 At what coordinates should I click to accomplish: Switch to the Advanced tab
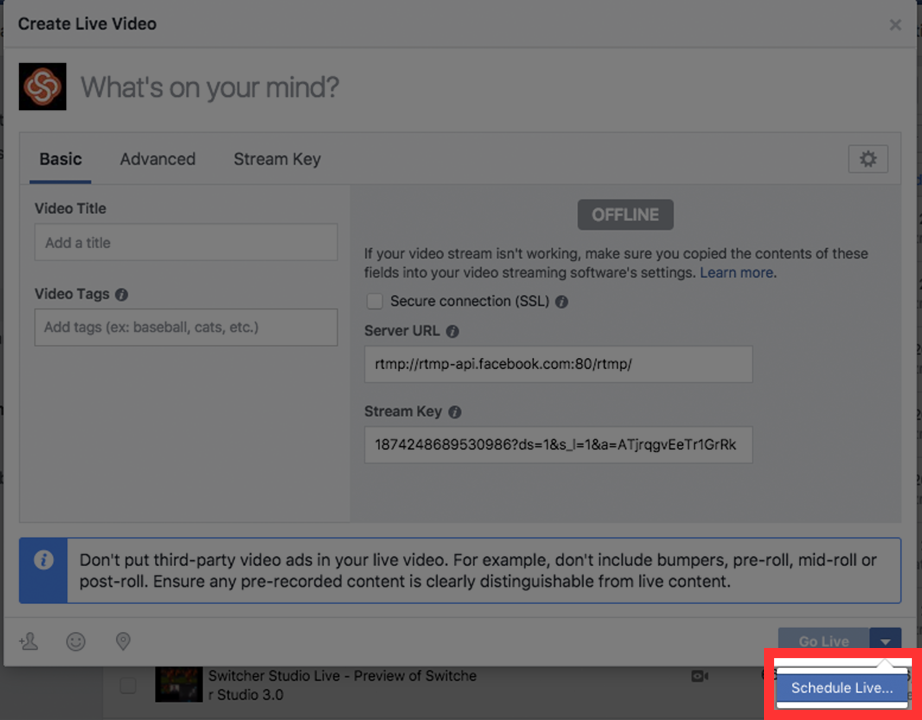[x=157, y=159]
